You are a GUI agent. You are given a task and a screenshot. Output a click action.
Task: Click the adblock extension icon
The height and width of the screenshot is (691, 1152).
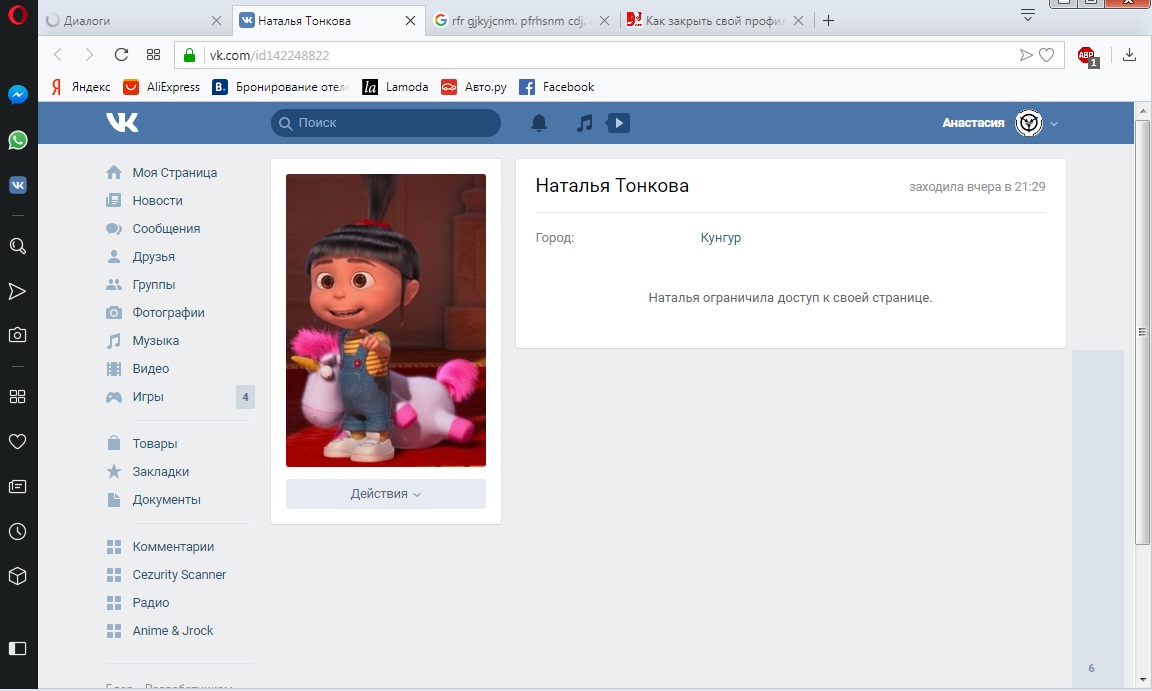[1086, 55]
